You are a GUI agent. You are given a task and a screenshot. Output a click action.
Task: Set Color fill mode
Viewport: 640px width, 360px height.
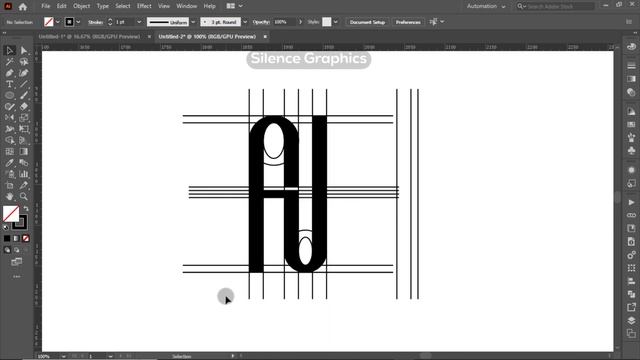[x=7, y=238]
